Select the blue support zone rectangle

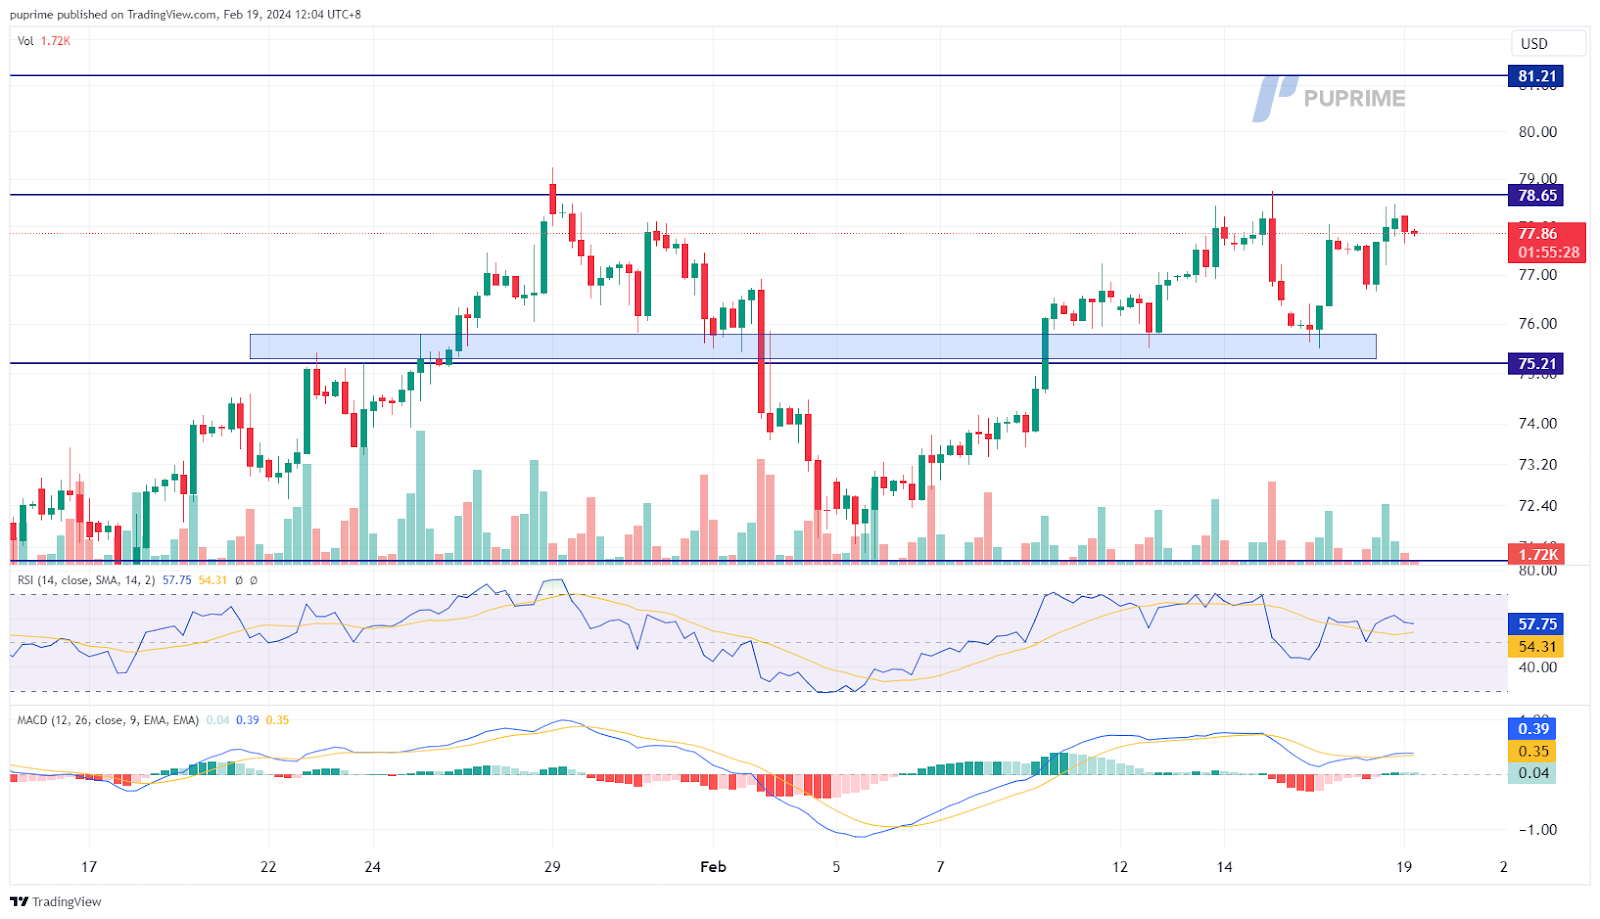tap(813, 346)
